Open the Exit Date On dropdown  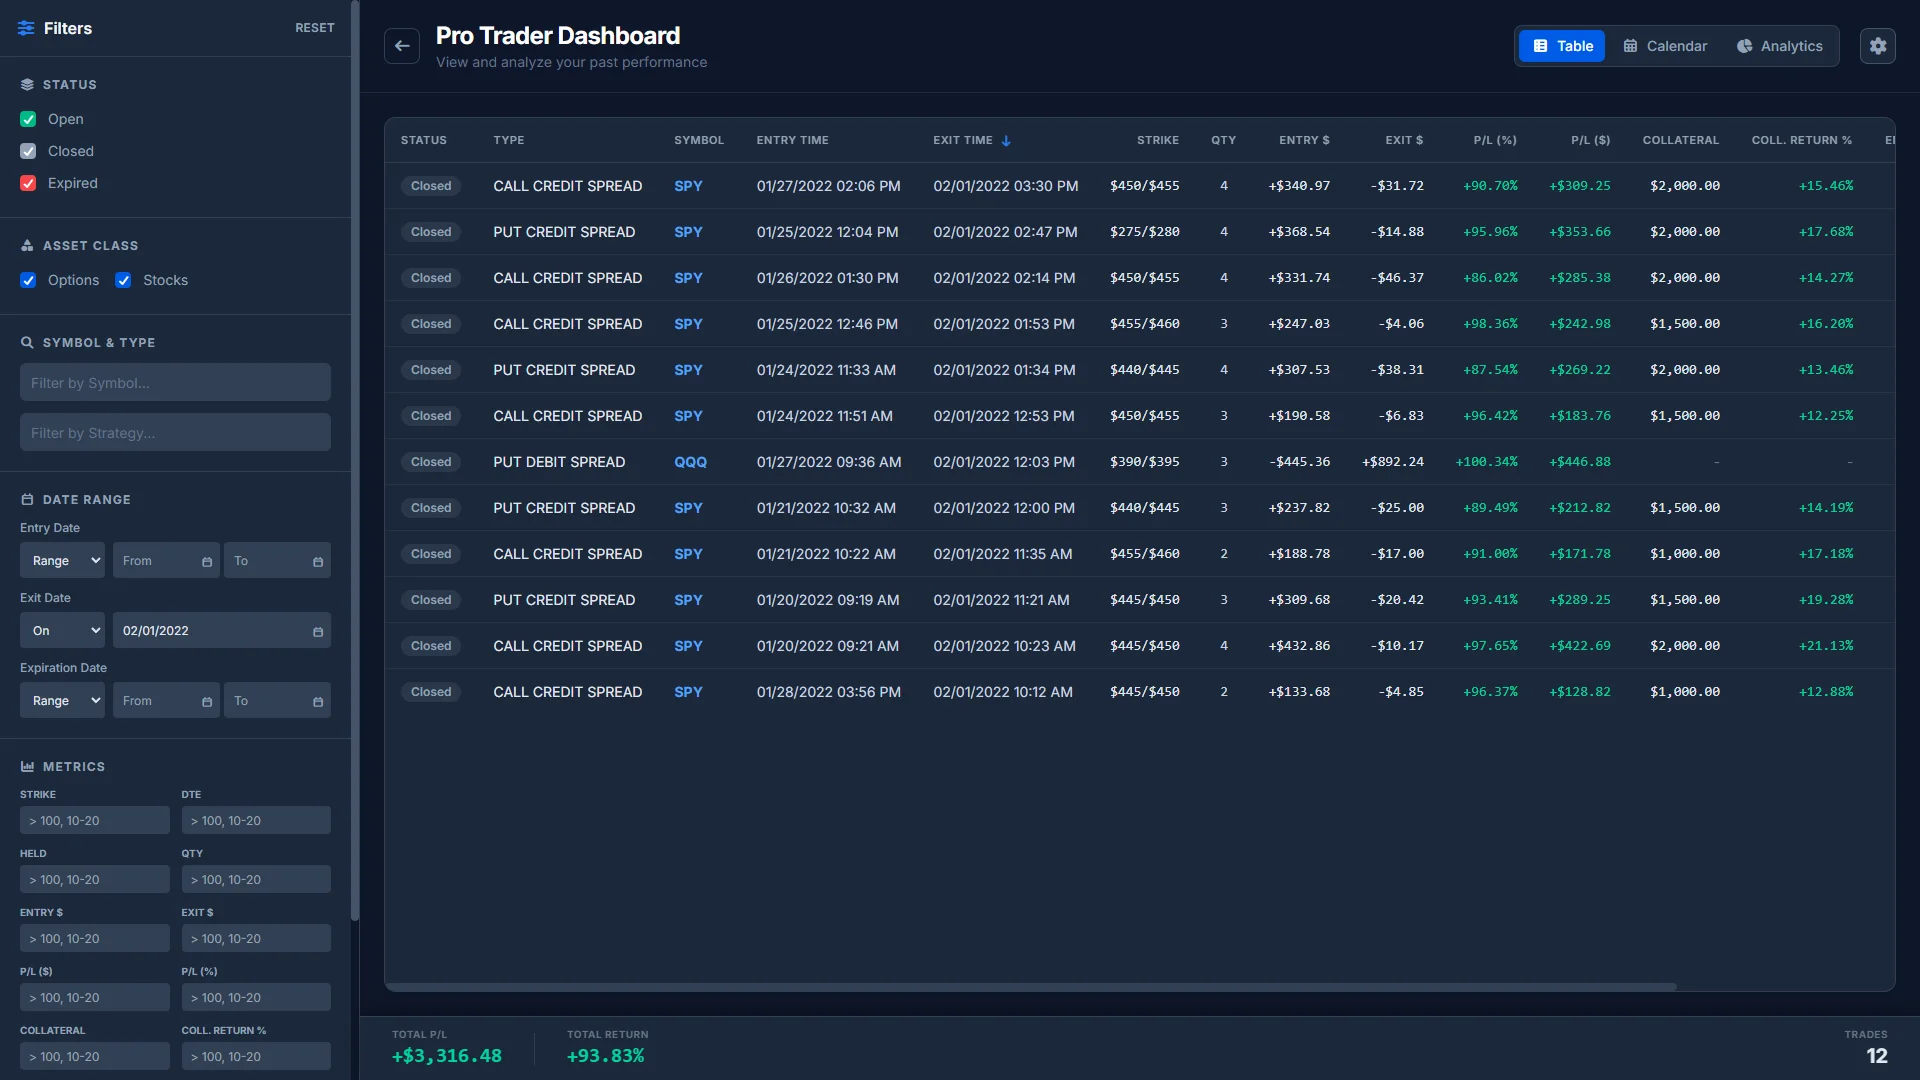(x=62, y=631)
